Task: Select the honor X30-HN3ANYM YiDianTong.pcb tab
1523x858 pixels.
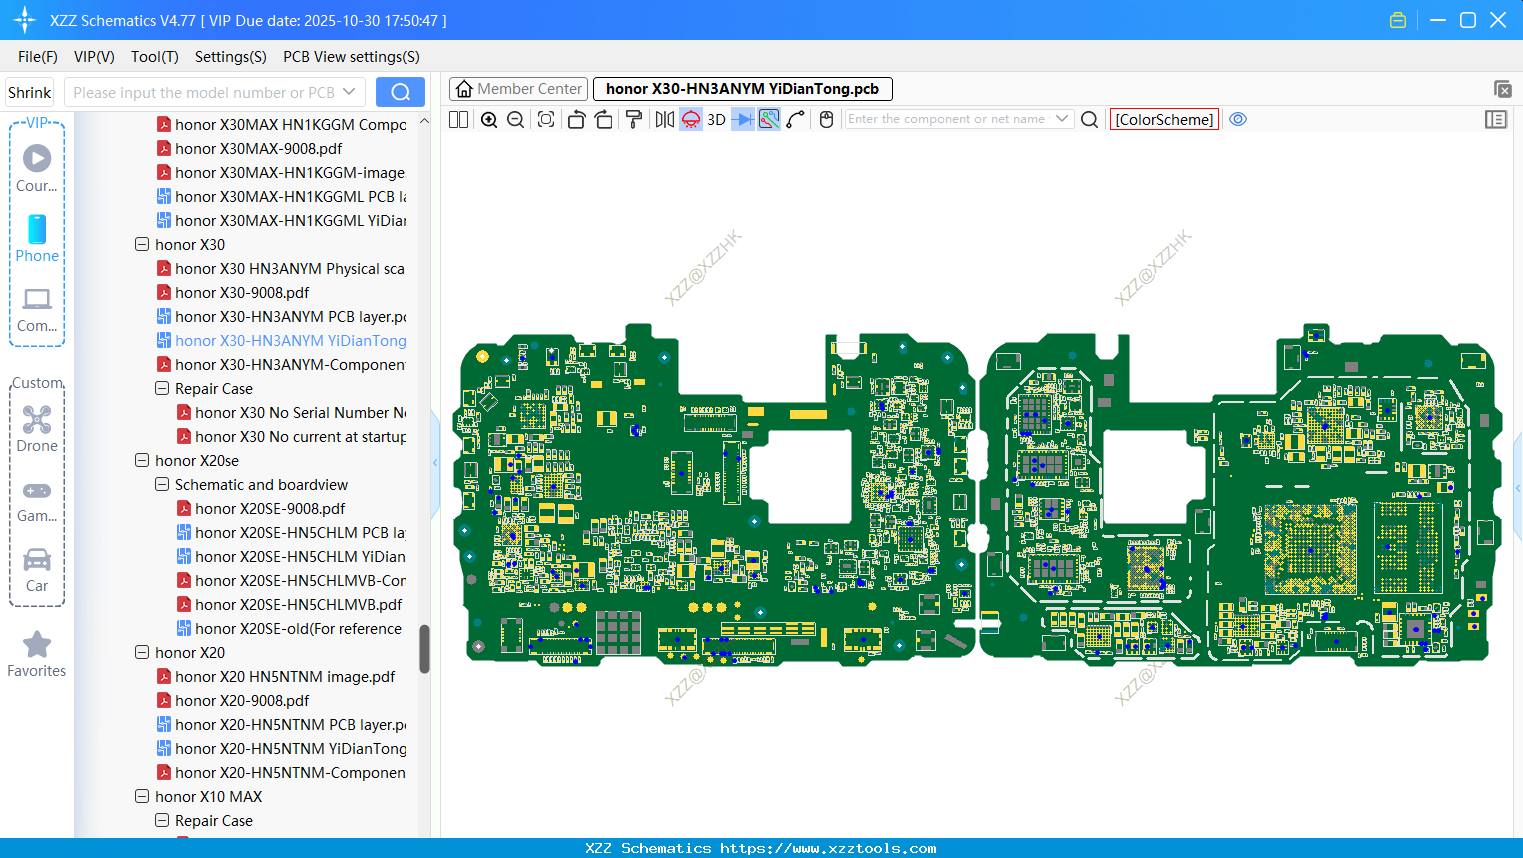Action: [742, 89]
